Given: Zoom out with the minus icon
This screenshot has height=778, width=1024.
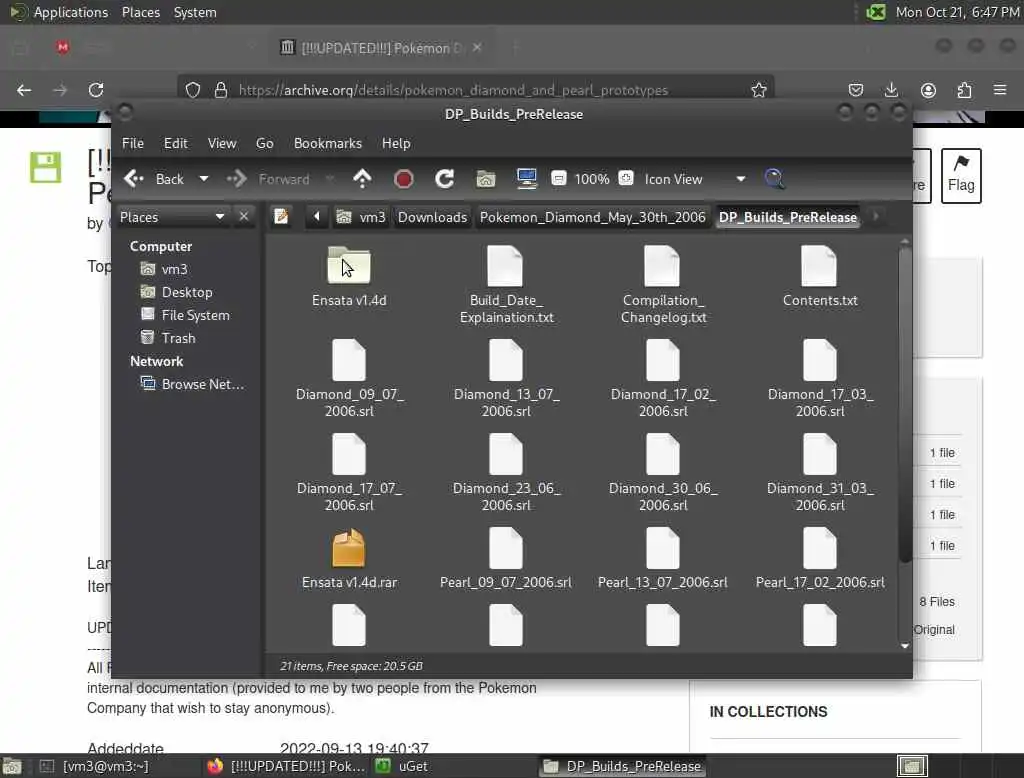Looking at the screenshot, I should click(558, 178).
